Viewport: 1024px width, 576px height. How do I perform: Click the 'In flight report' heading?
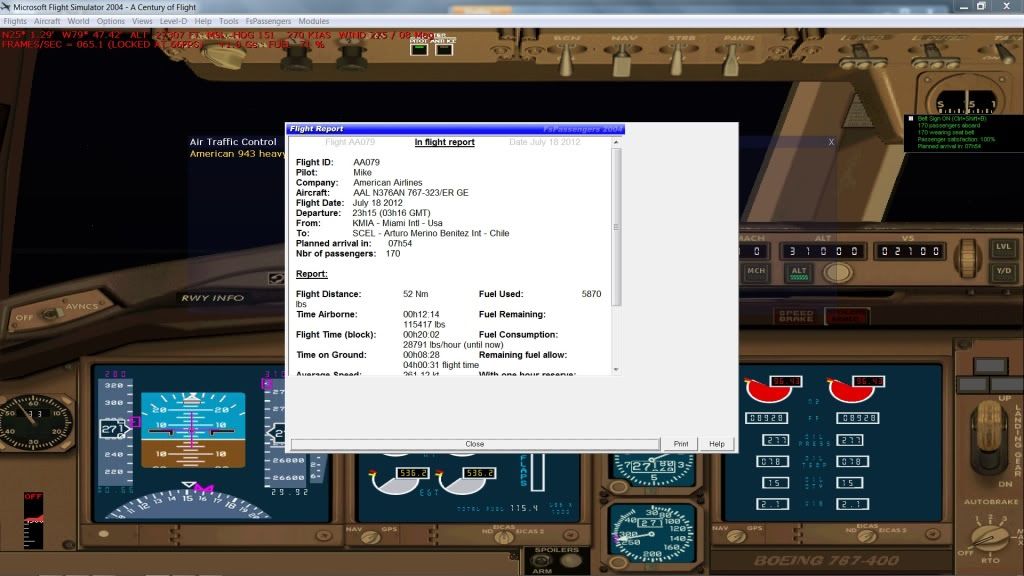[445, 142]
